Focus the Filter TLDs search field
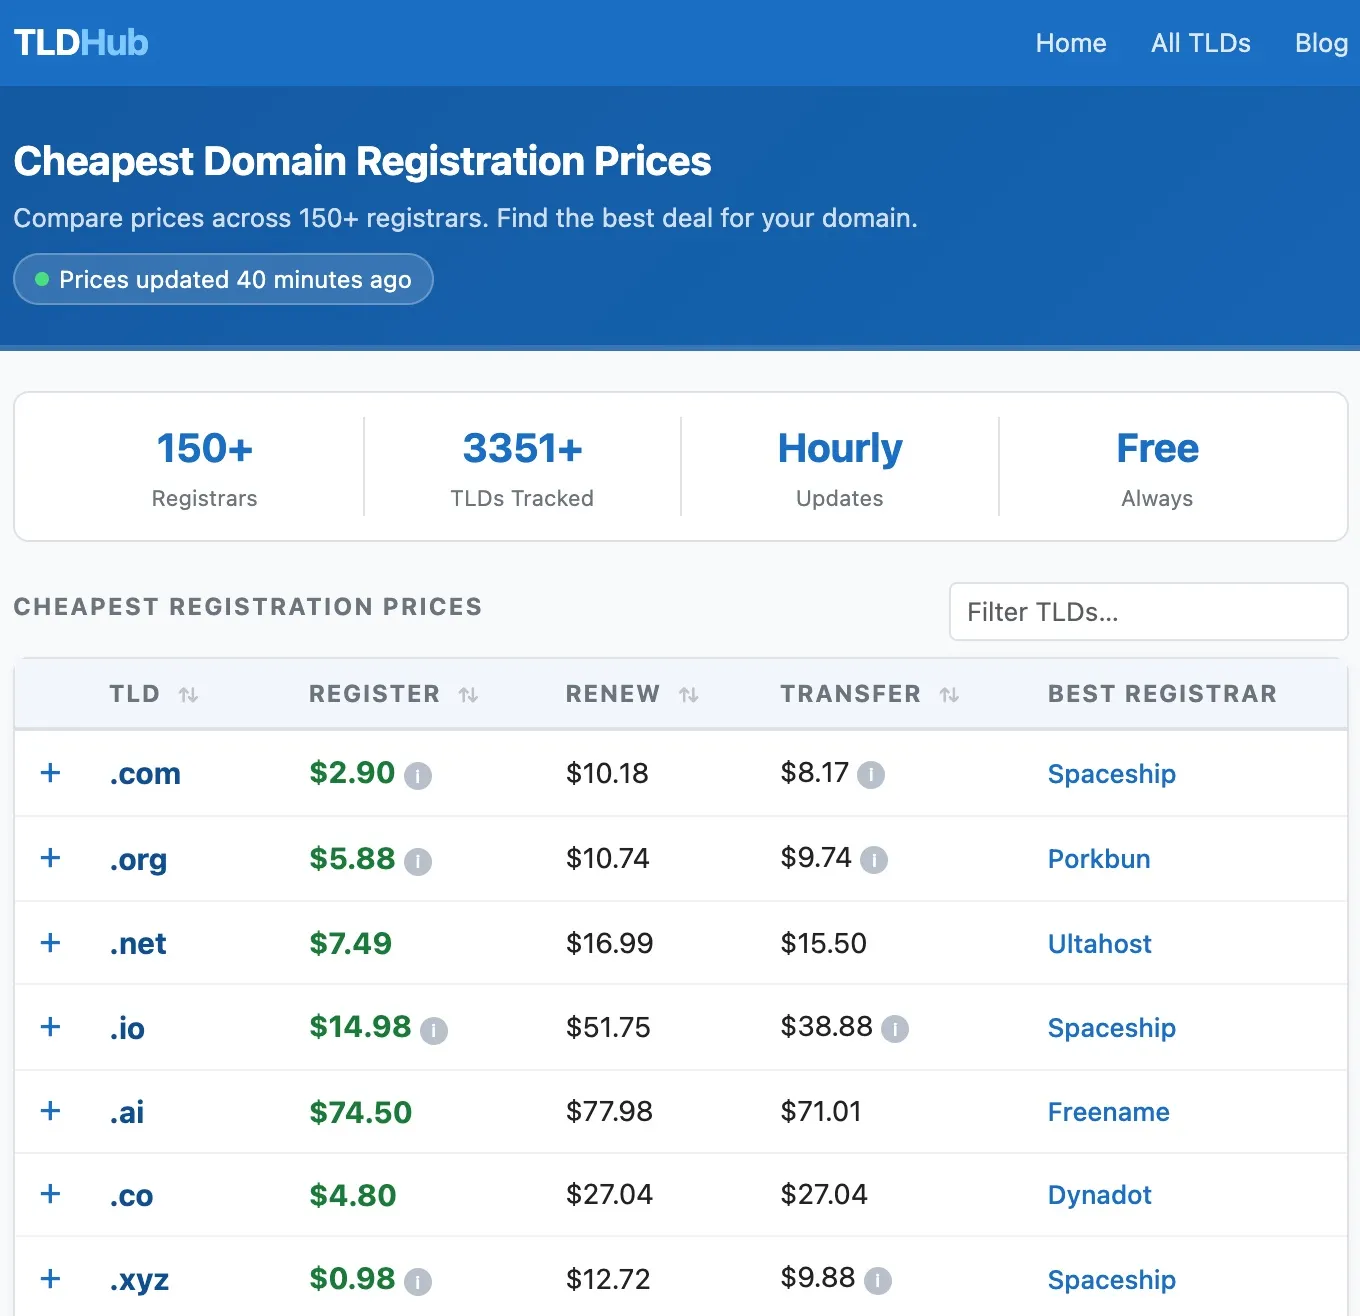 coord(1148,612)
